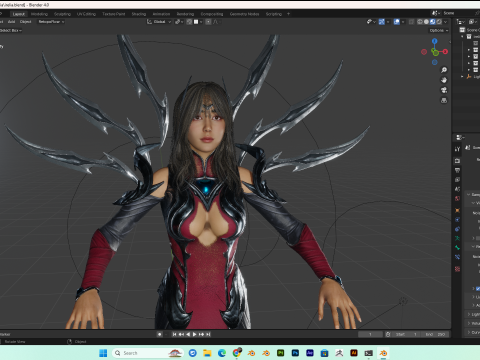Click the End frame 250 field
Viewport: 480px width, 360px height.
click(435, 334)
